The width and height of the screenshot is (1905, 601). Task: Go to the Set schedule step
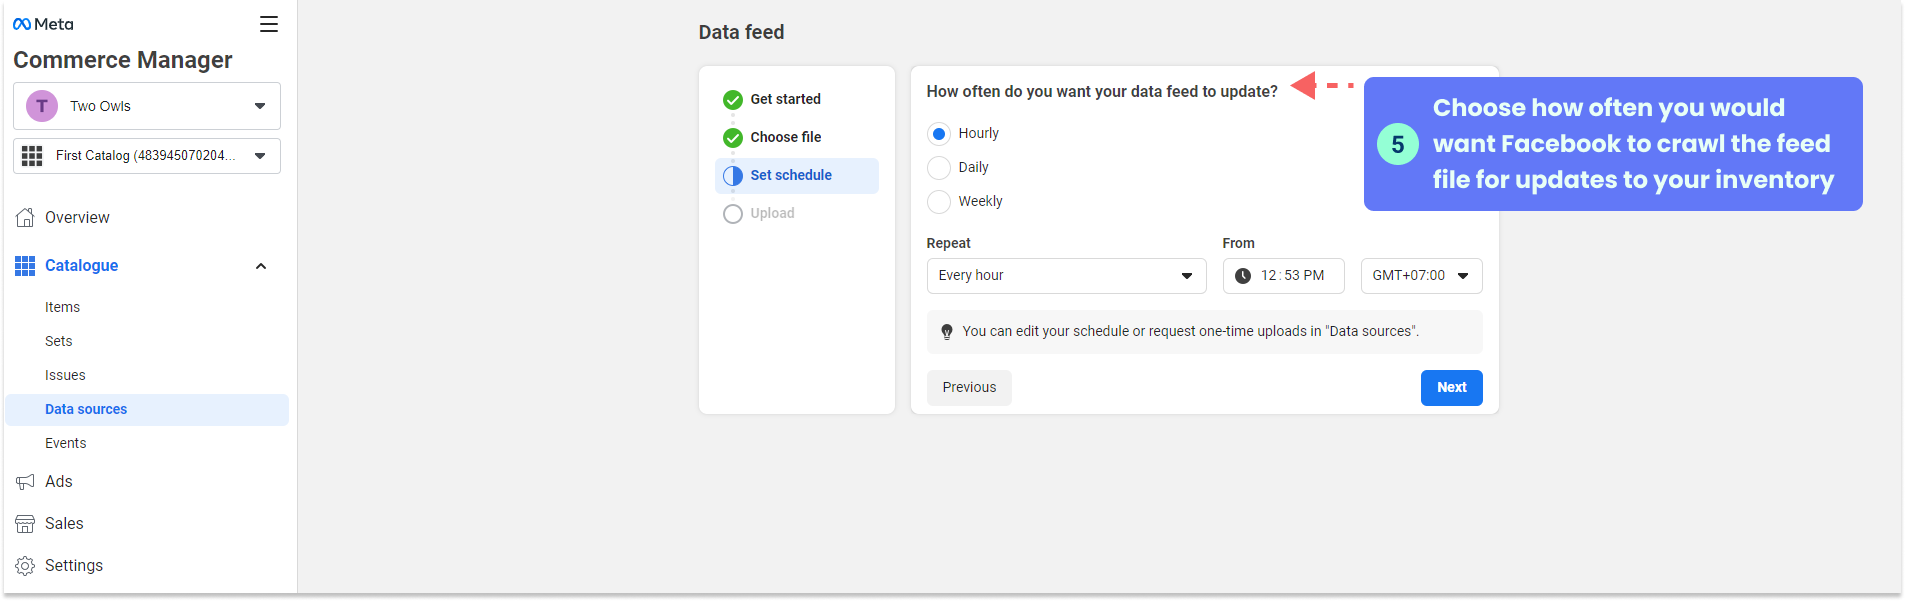point(797,176)
